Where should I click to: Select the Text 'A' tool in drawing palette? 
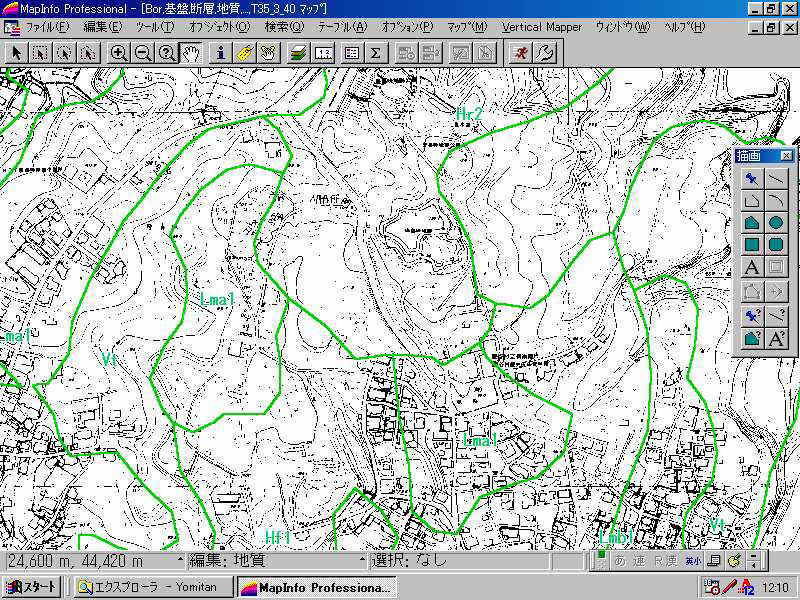click(752, 268)
